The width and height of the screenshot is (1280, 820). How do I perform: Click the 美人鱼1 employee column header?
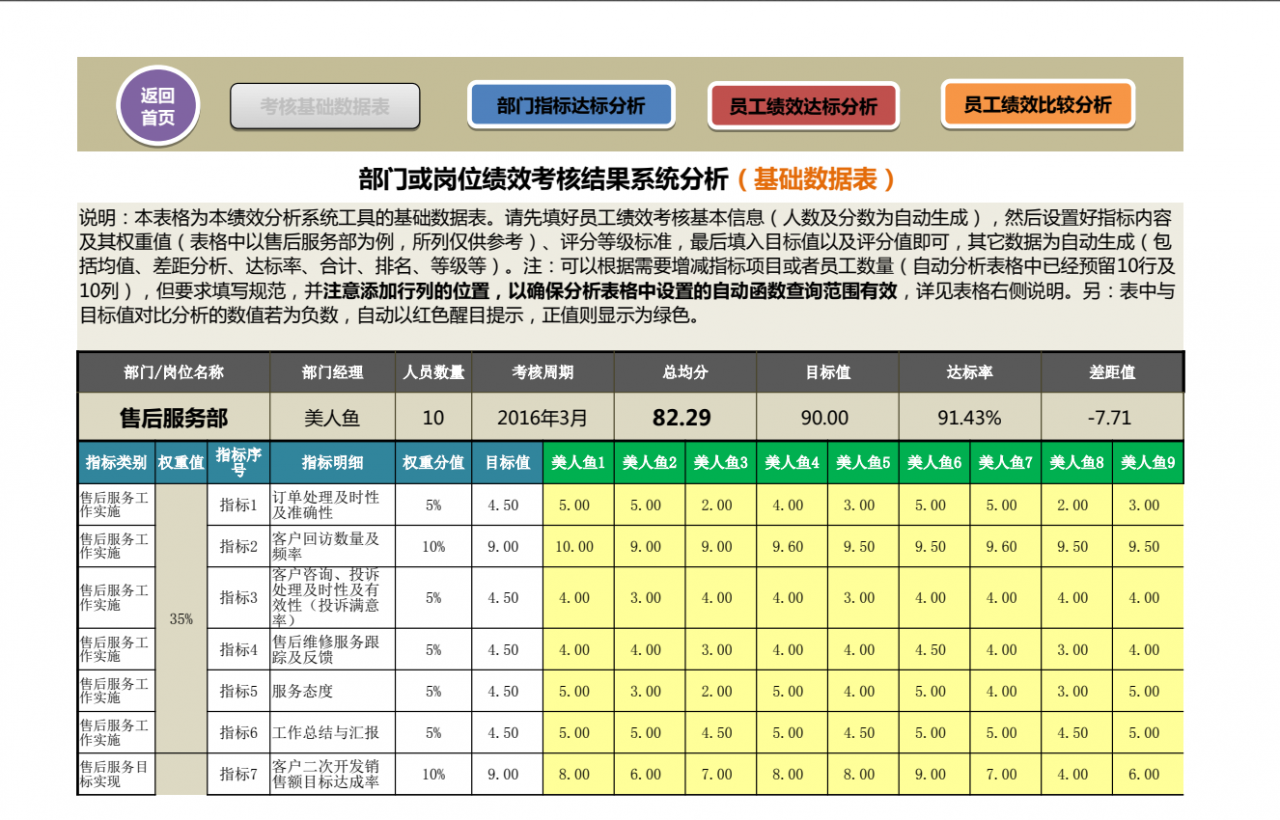click(578, 463)
